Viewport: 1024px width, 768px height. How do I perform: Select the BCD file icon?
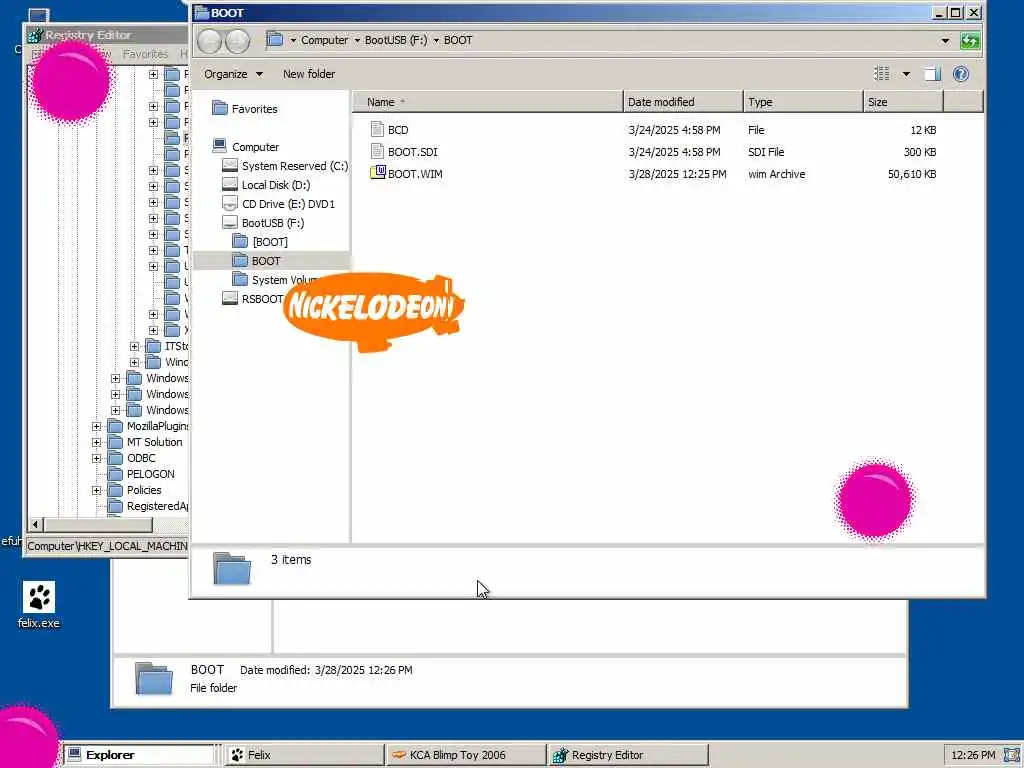pyautogui.click(x=377, y=129)
